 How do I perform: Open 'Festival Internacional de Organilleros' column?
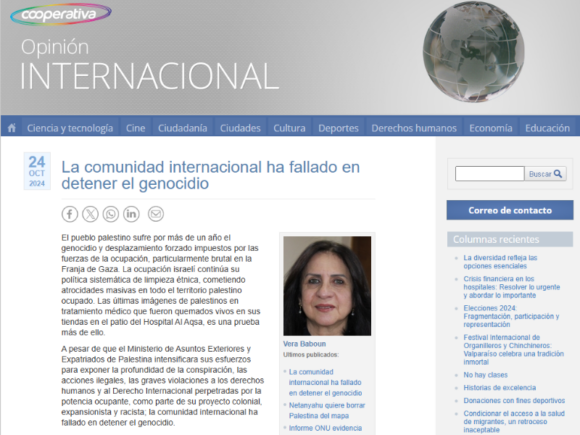513,350
